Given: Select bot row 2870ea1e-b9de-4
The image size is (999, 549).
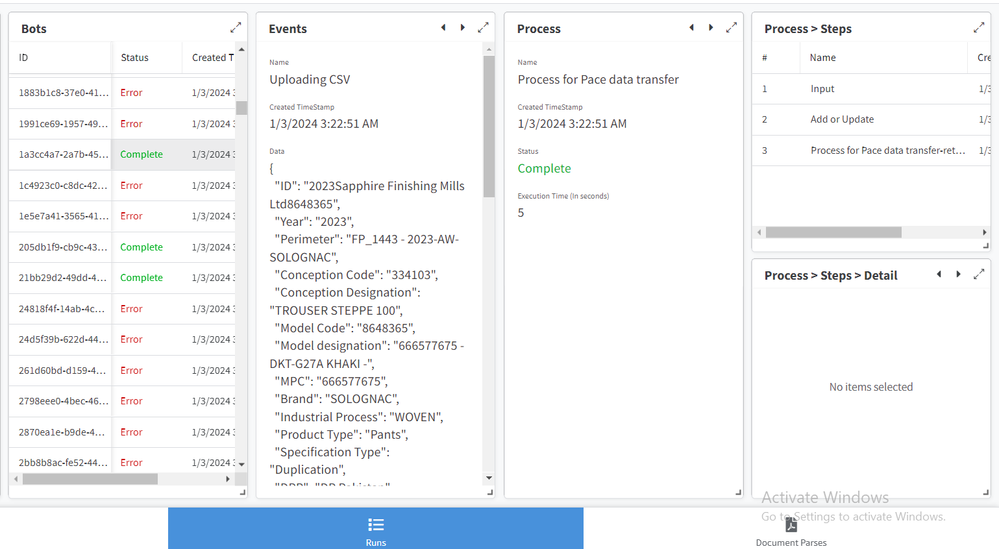Looking at the screenshot, I should pyautogui.click(x=122, y=432).
